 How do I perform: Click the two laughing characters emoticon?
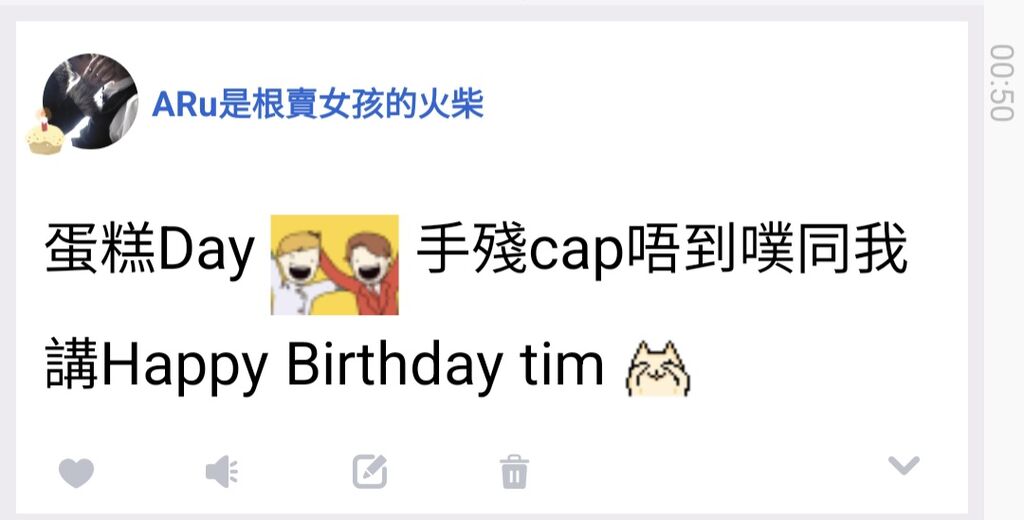(334, 265)
